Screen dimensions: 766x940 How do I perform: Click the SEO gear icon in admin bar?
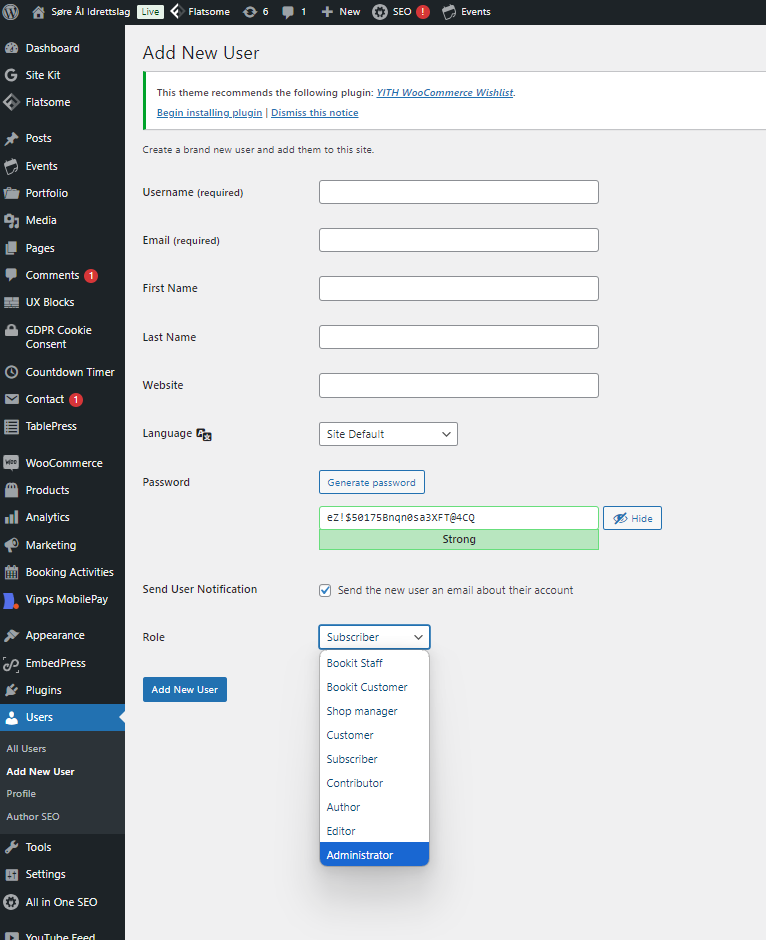point(379,12)
